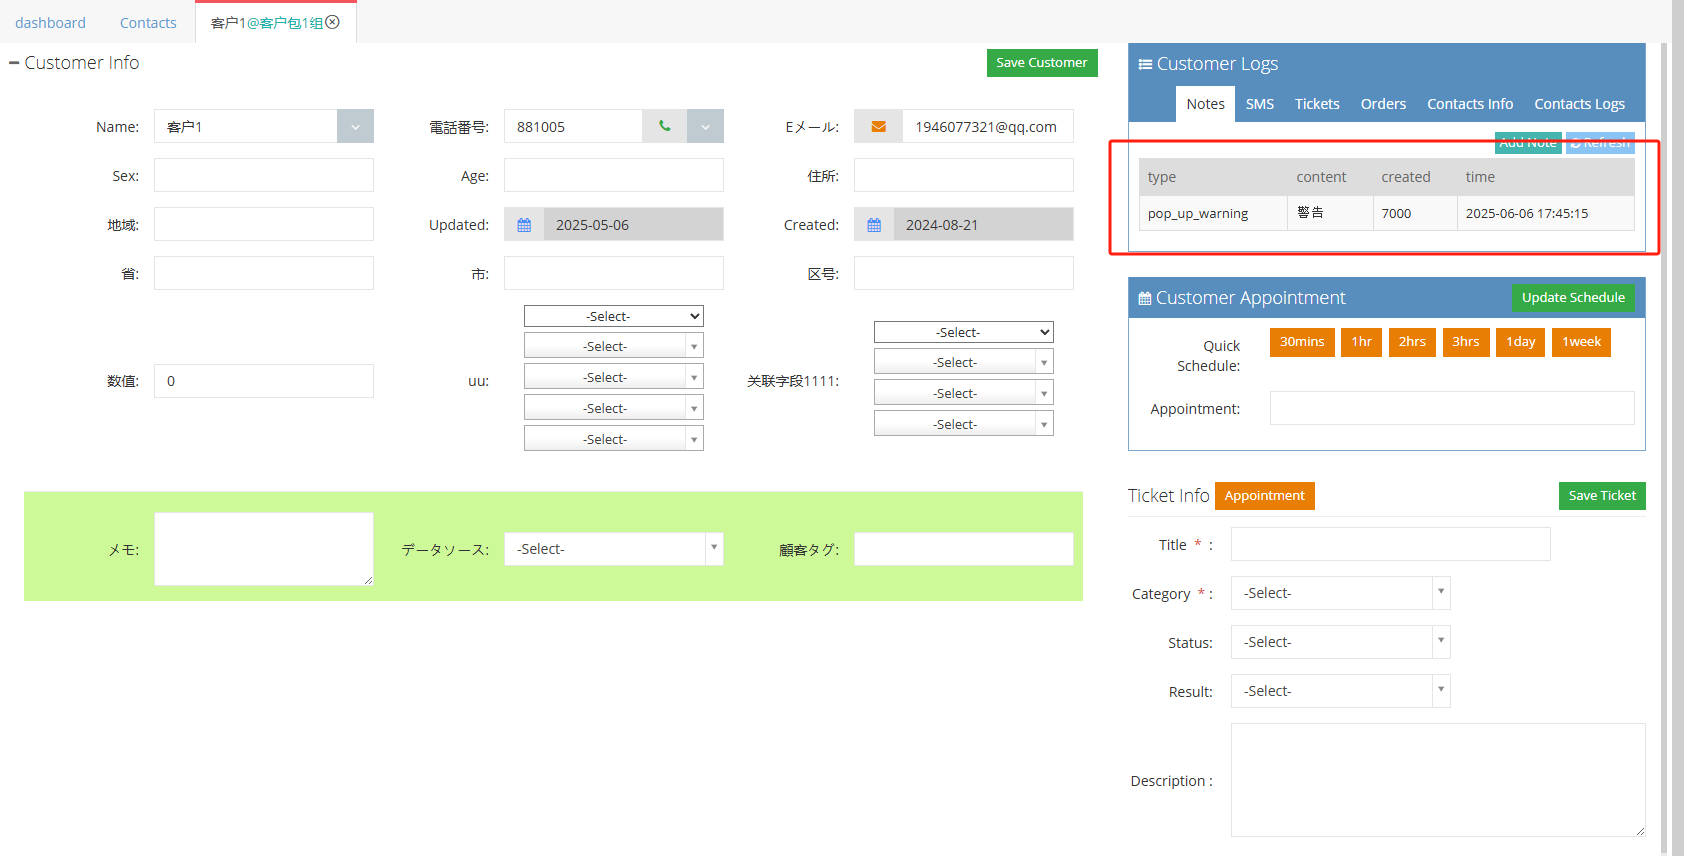Screen dimensions: 1684x856
Task: Click the 2025-06-06 17:45:15 time cell
Action: 1545,213
